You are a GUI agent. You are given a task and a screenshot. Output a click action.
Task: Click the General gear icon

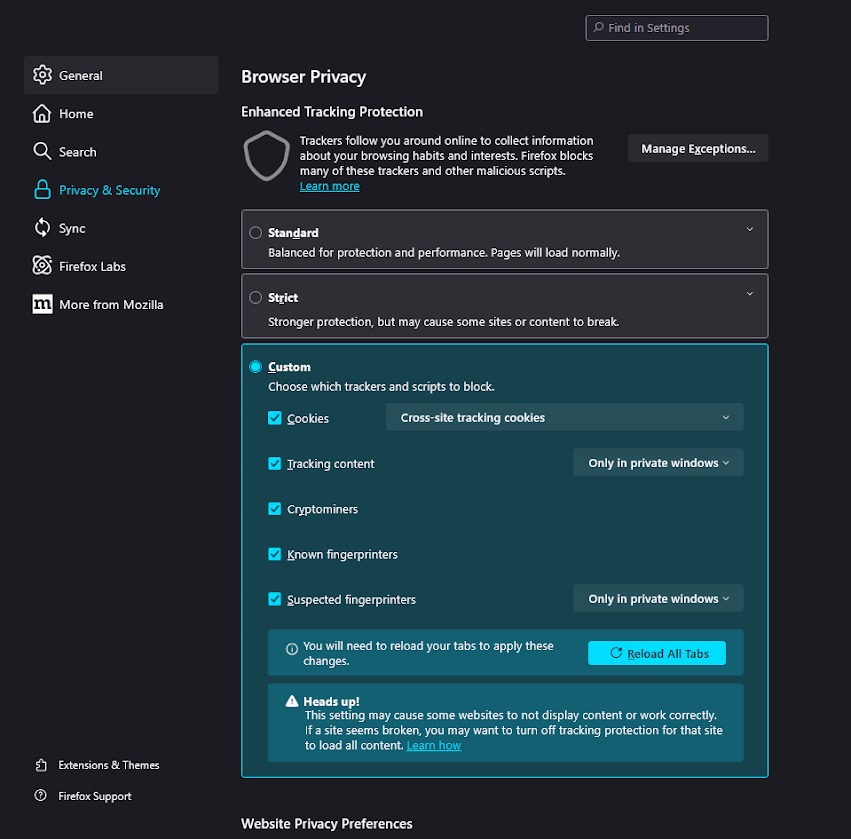pos(42,75)
